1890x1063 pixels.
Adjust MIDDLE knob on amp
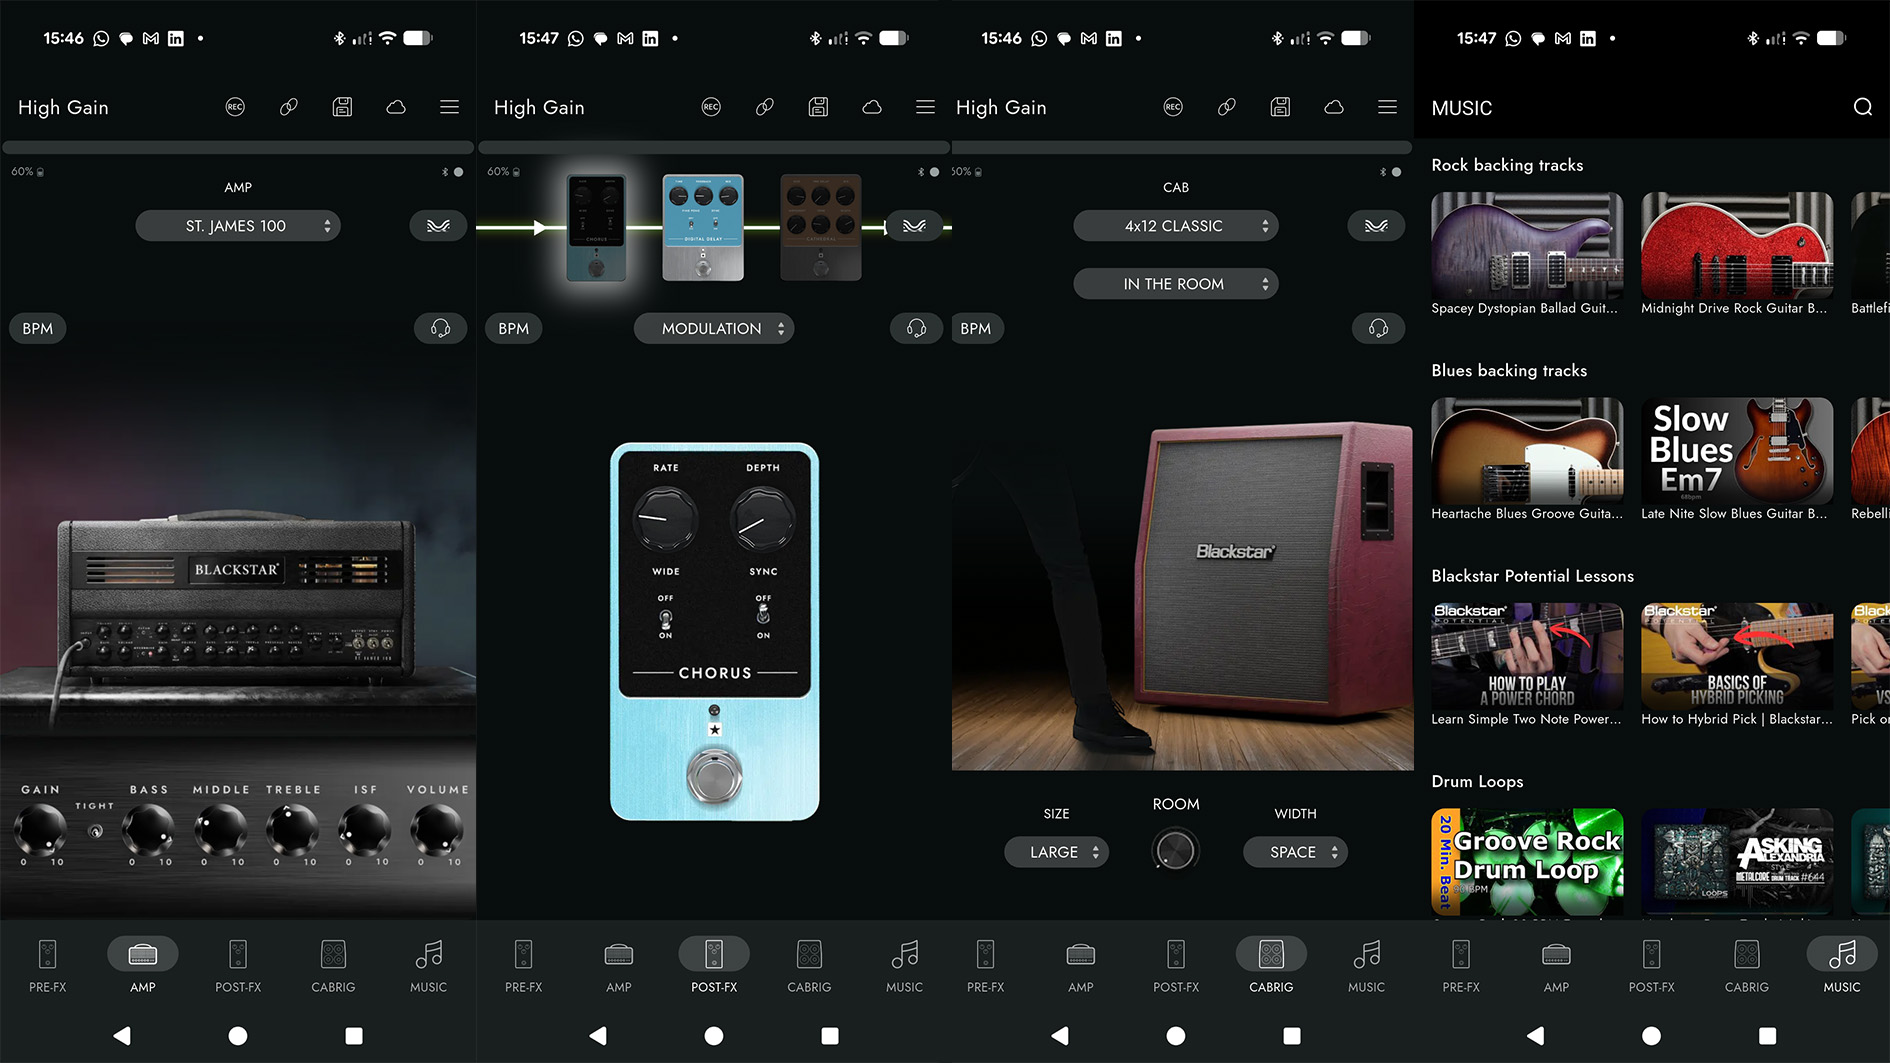pyautogui.click(x=221, y=829)
